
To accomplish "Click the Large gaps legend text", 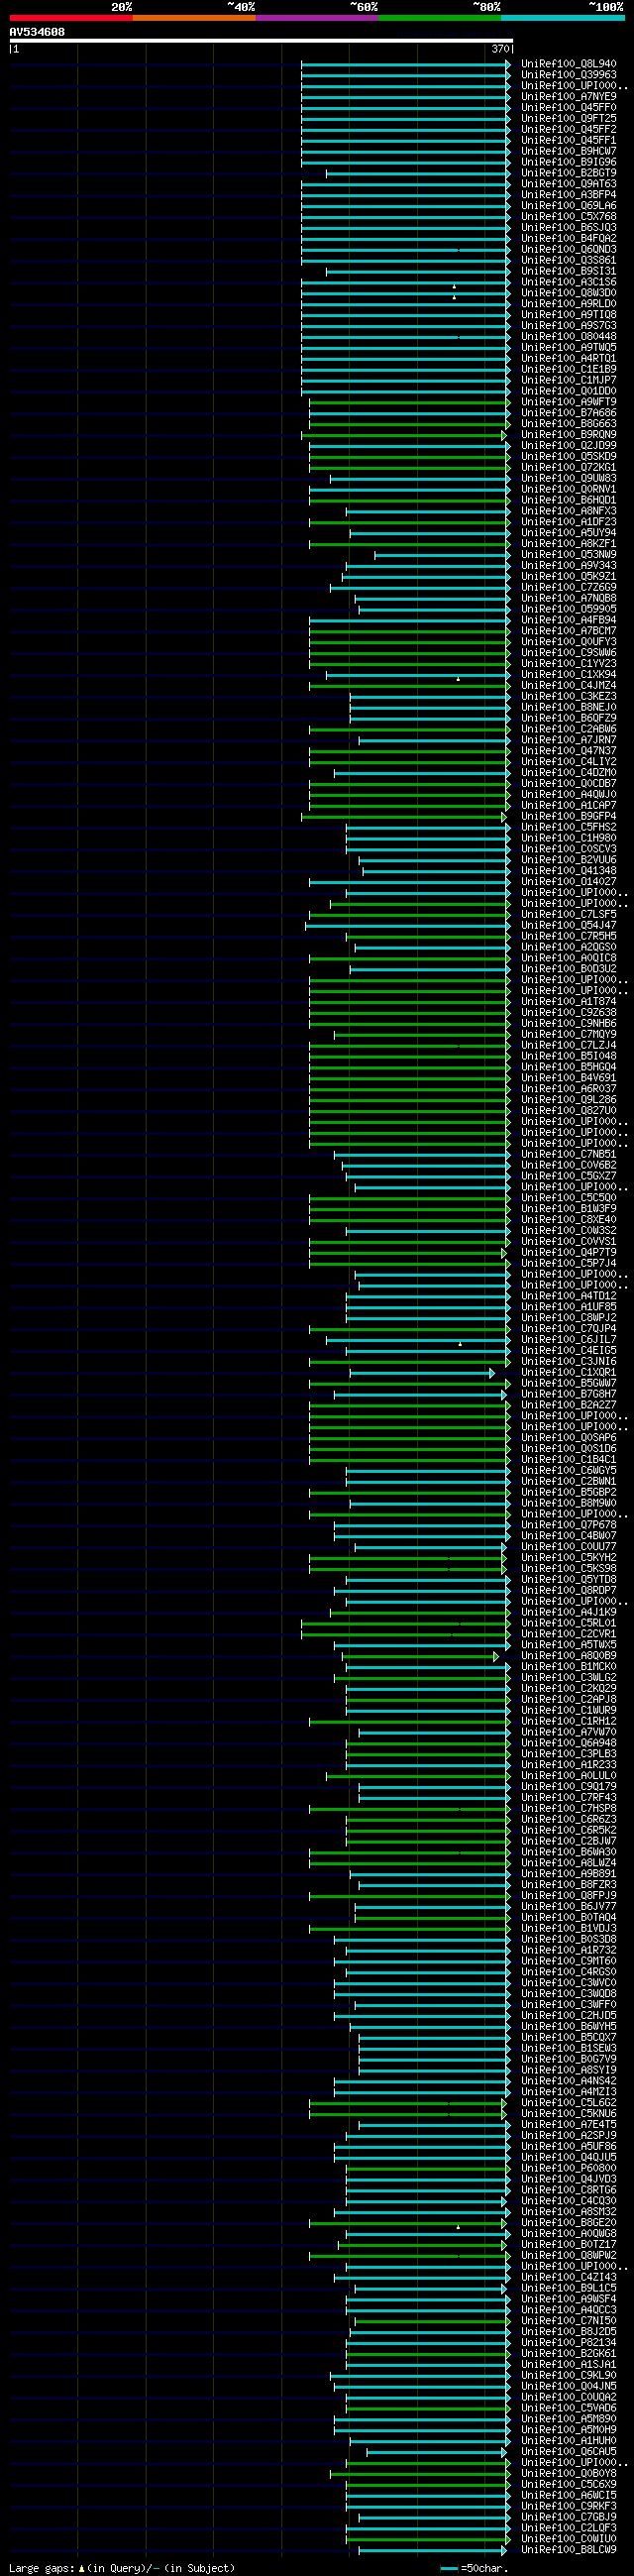I will tap(122, 2569).
